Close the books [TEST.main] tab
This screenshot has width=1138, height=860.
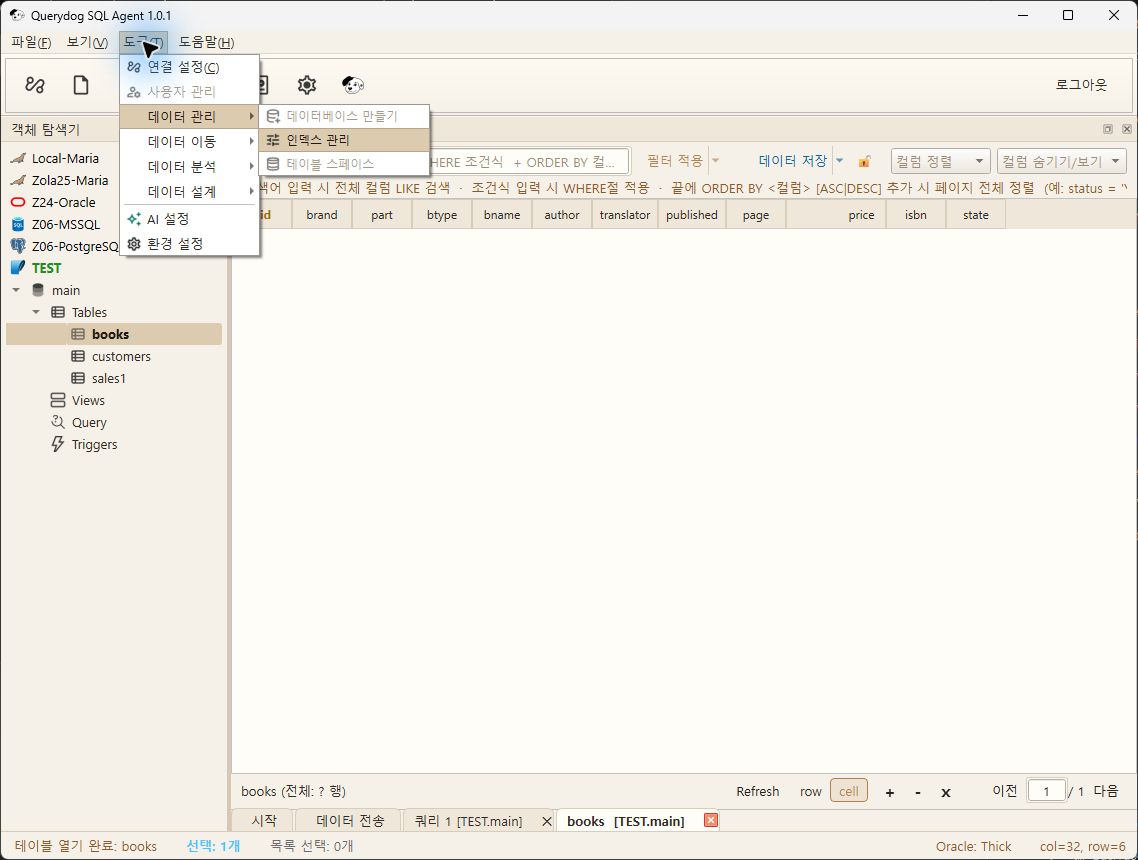(711, 820)
